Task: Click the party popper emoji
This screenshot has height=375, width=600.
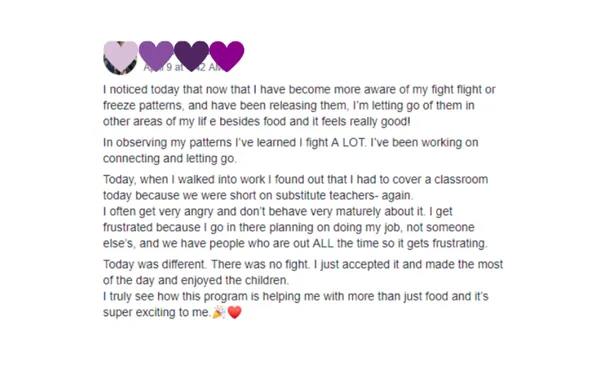Action: click(x=219, y=312)
